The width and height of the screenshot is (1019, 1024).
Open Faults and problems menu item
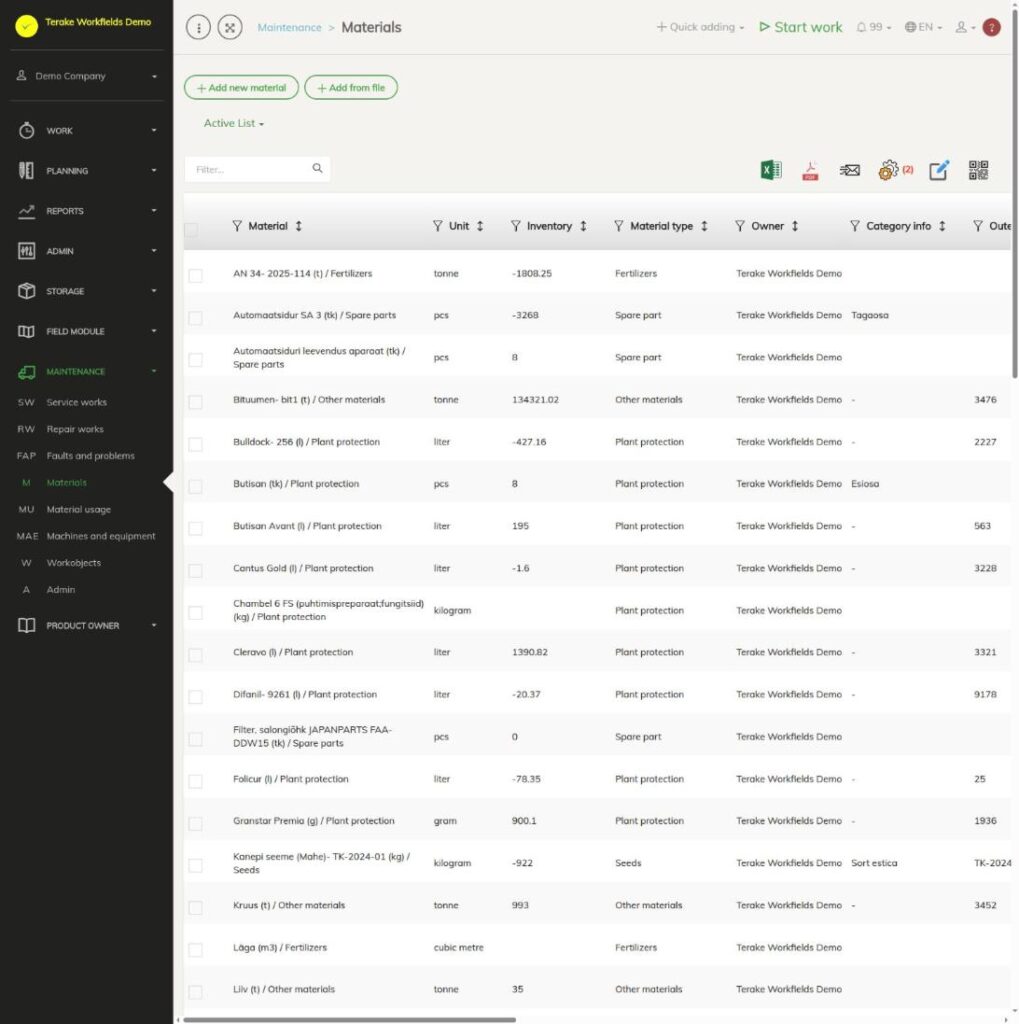[90, 456]
